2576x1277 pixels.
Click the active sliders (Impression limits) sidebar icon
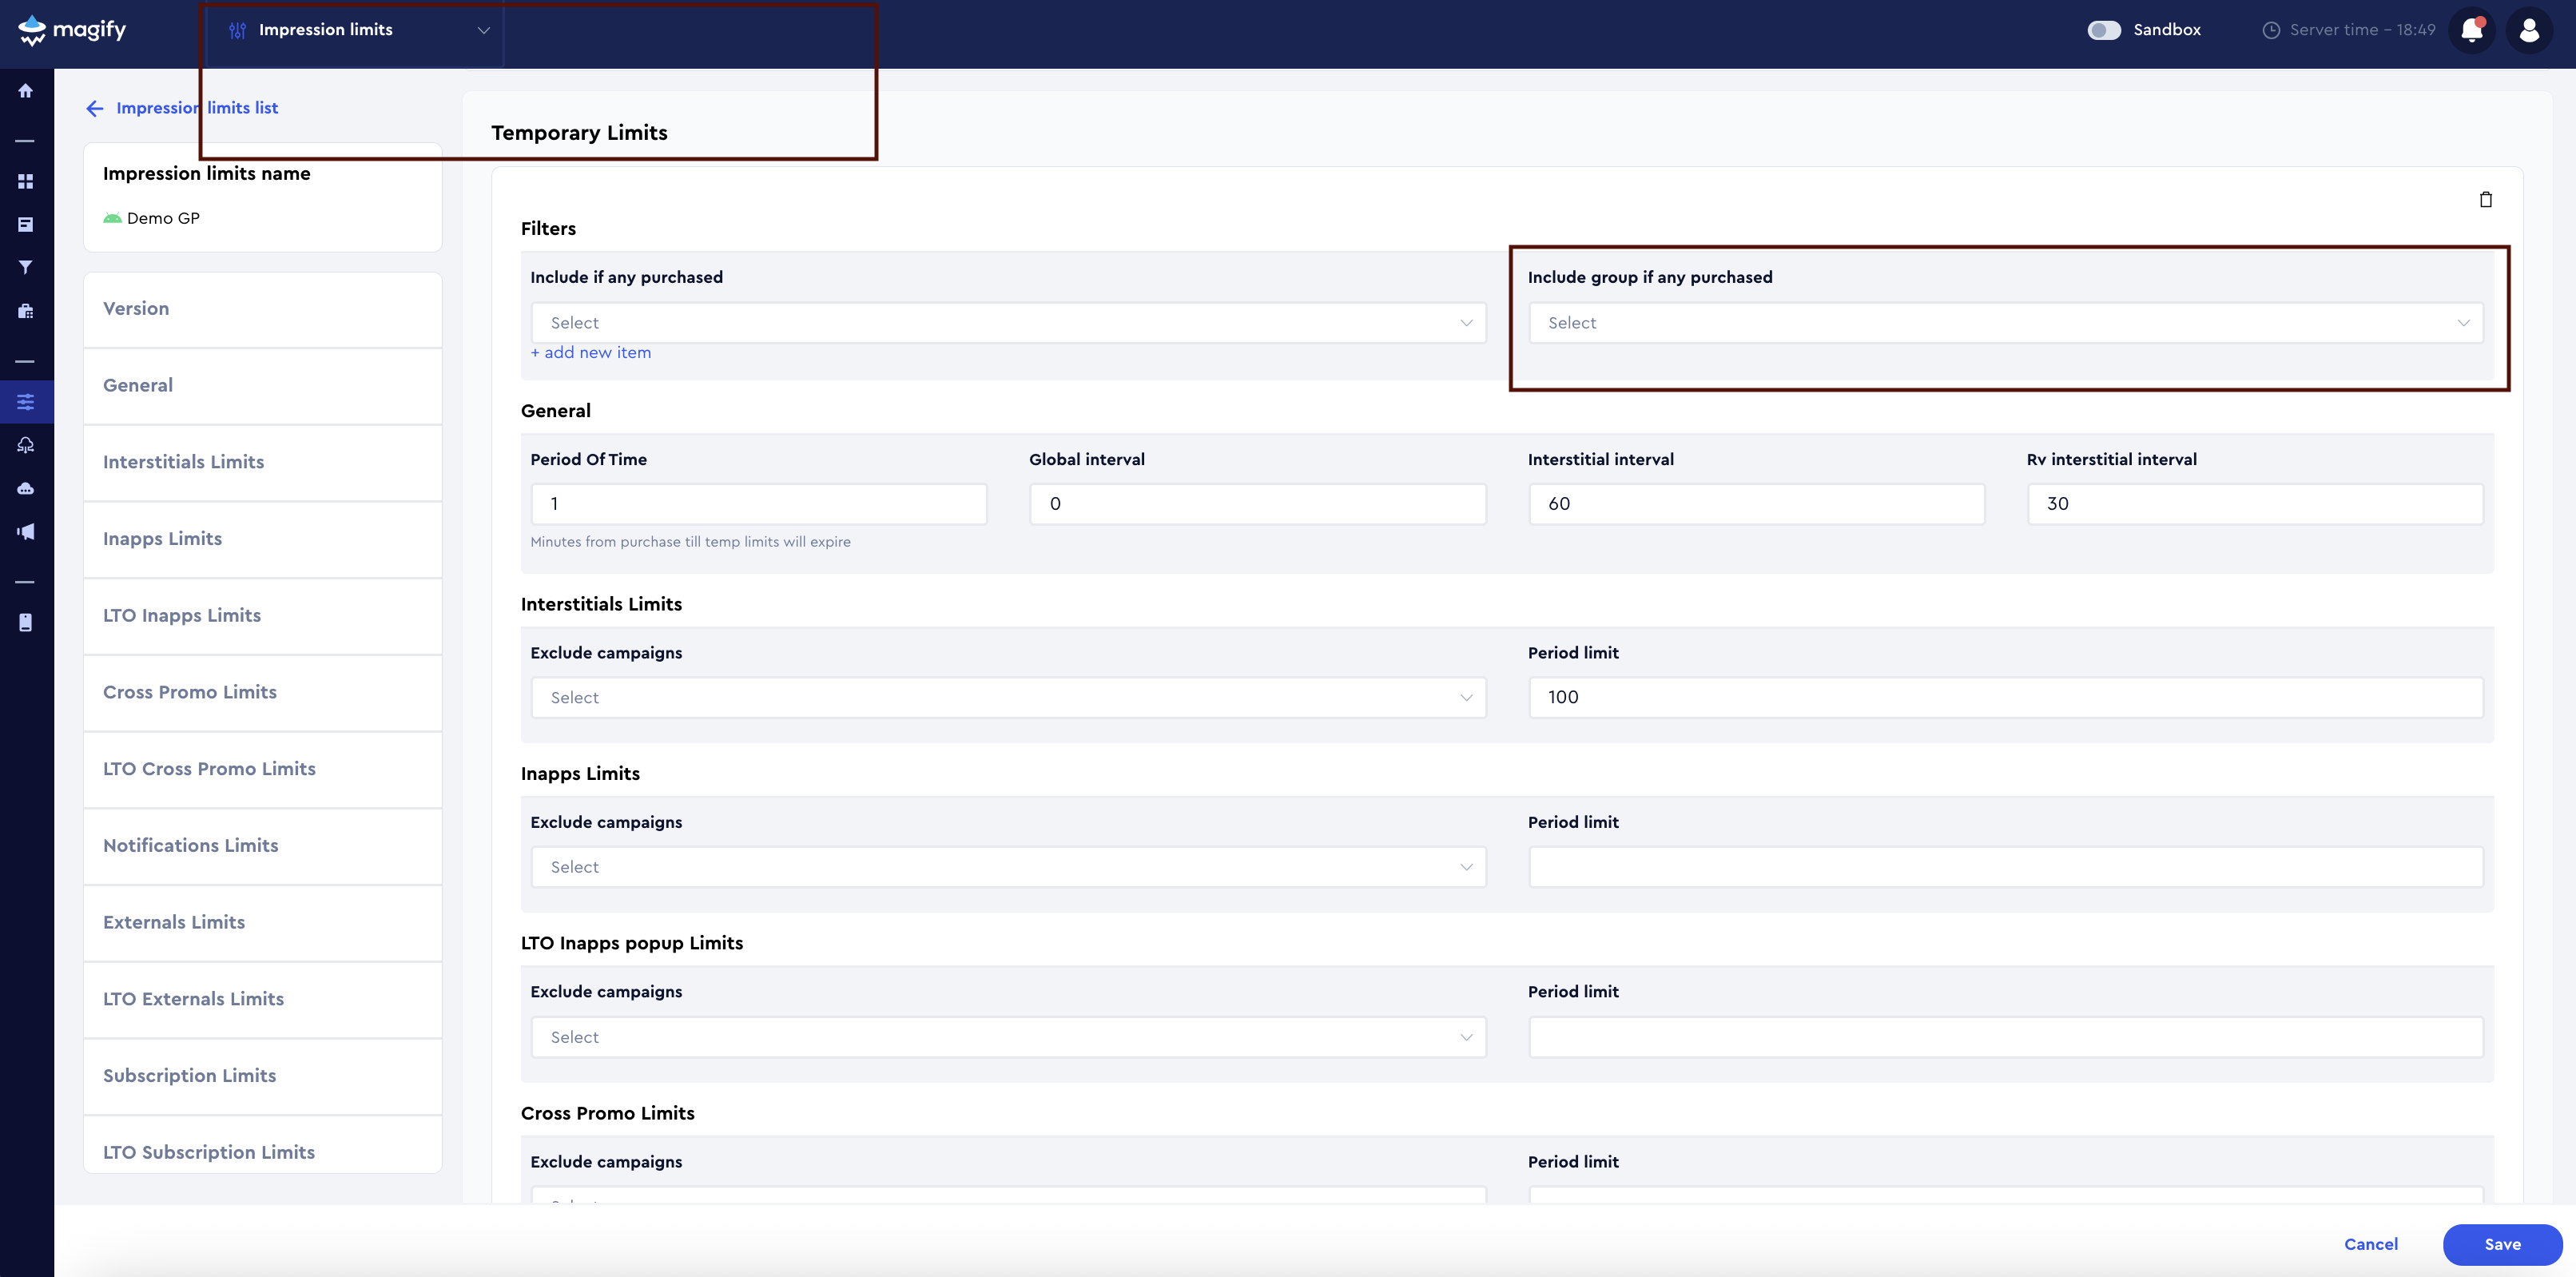25,401
